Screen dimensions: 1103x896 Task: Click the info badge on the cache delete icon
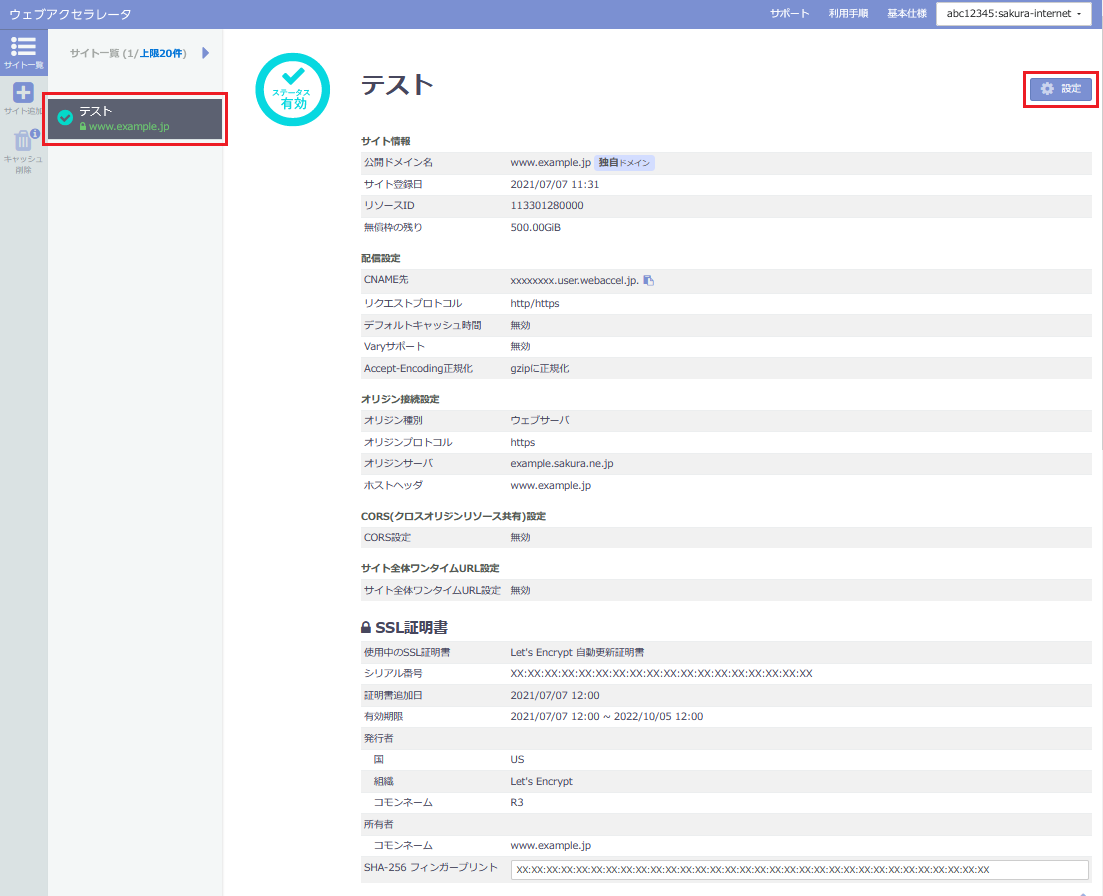pos(35,133)
